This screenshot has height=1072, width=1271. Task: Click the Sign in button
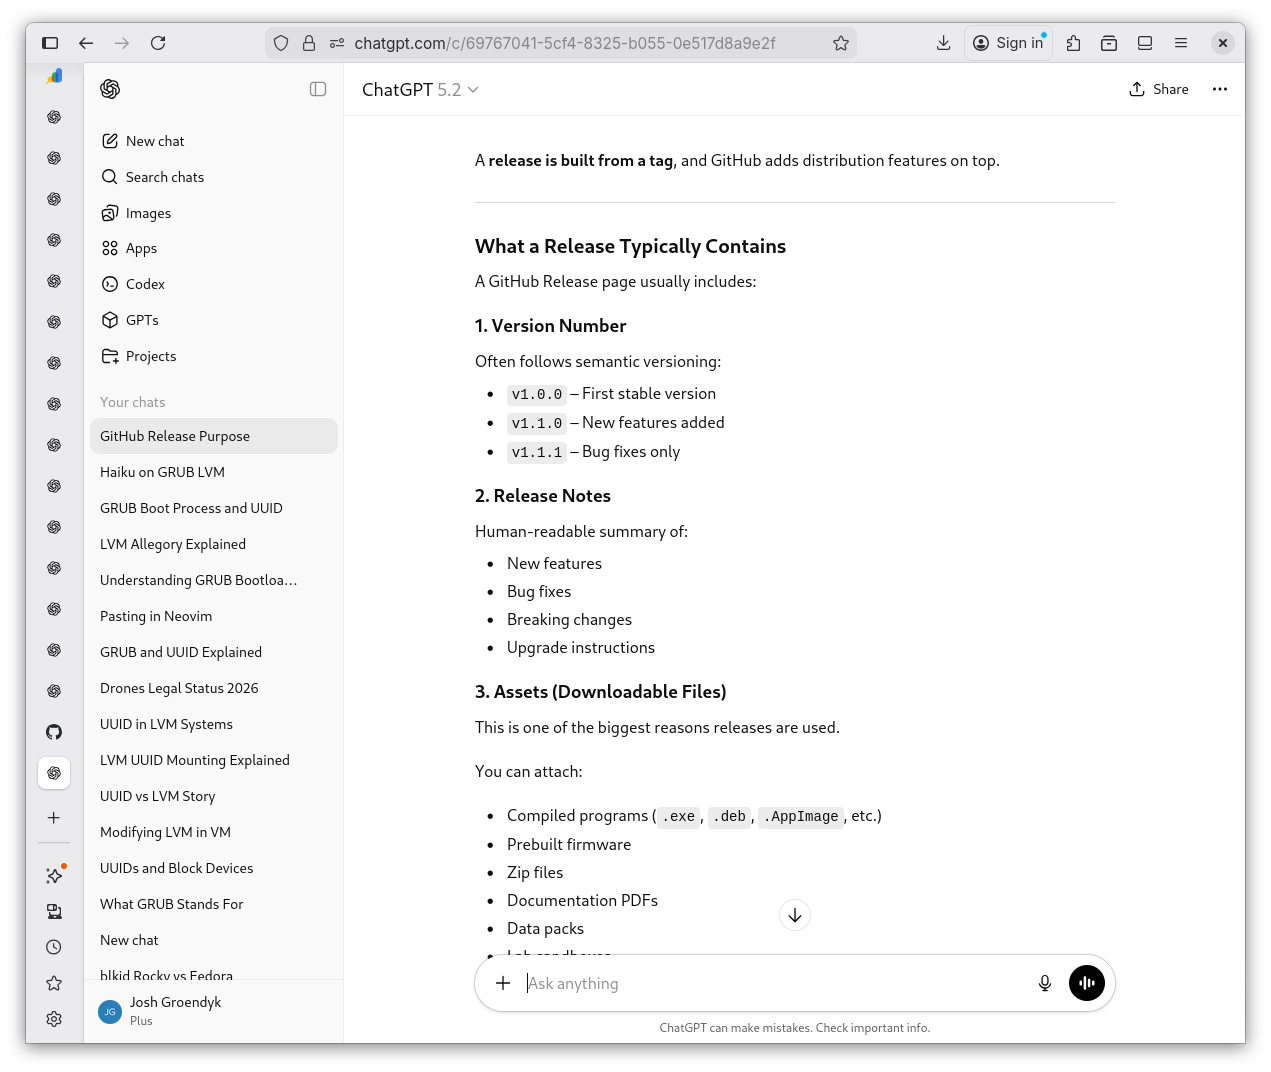[1008, 43]
